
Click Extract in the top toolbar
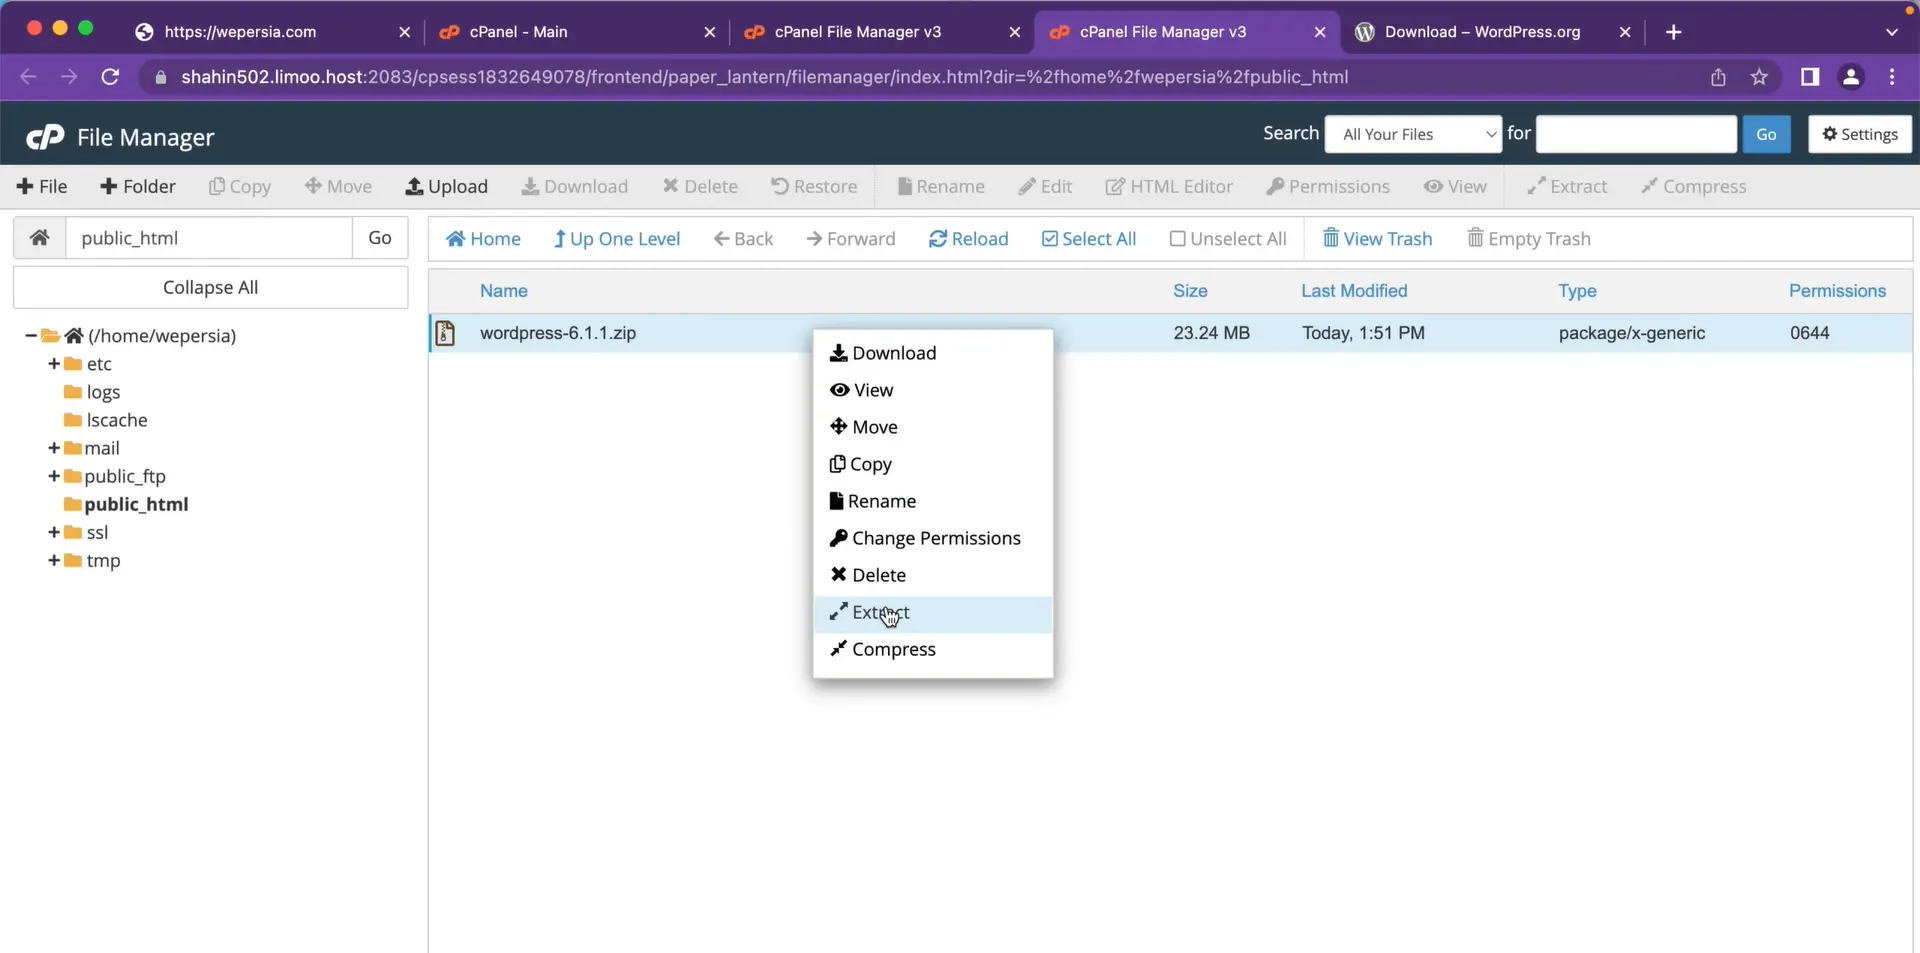(x=1567, y=187)
